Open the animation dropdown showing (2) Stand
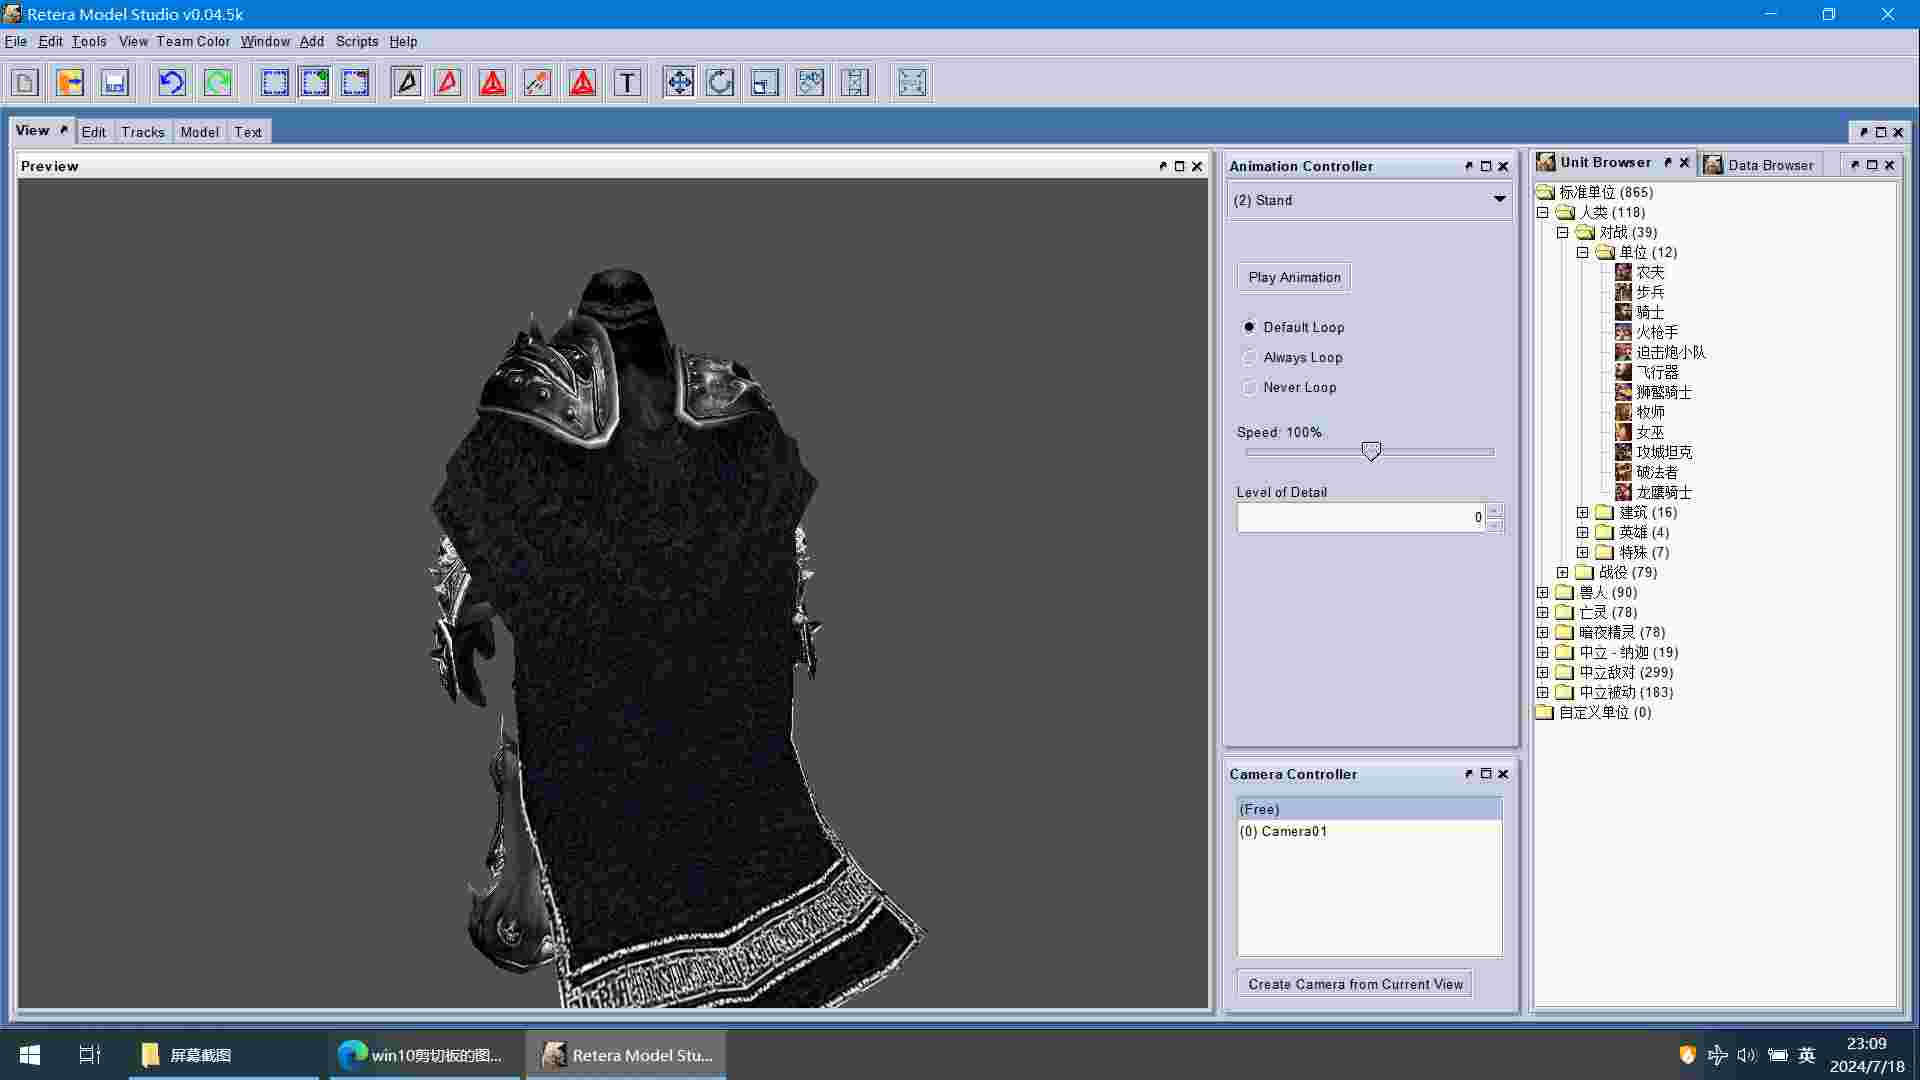The image size is (1920, 1080). tap(1369, 200)
